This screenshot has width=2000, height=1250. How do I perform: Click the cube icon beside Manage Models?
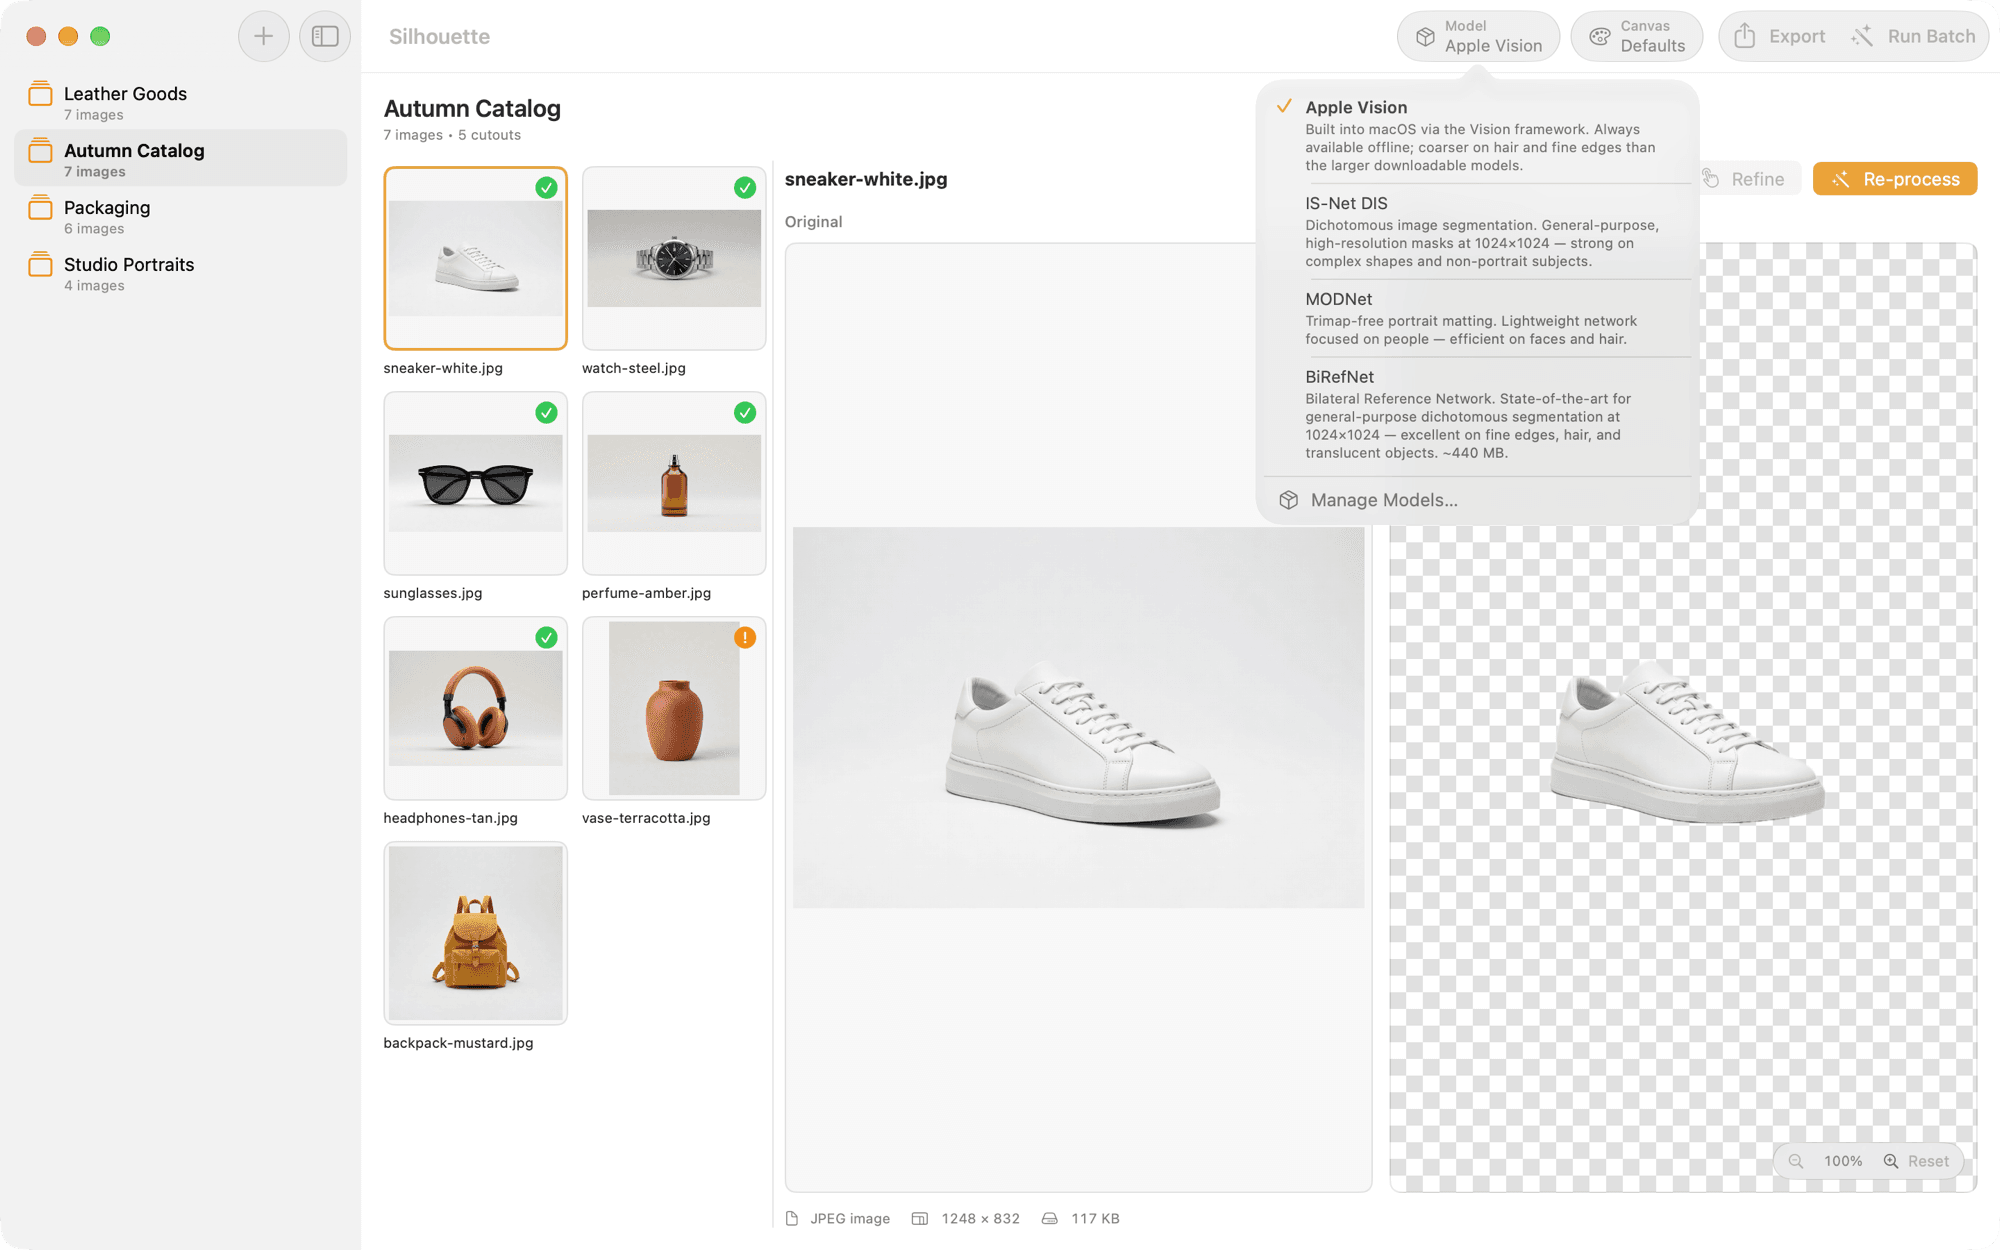pyautogui.click(x=1288, y=500)
